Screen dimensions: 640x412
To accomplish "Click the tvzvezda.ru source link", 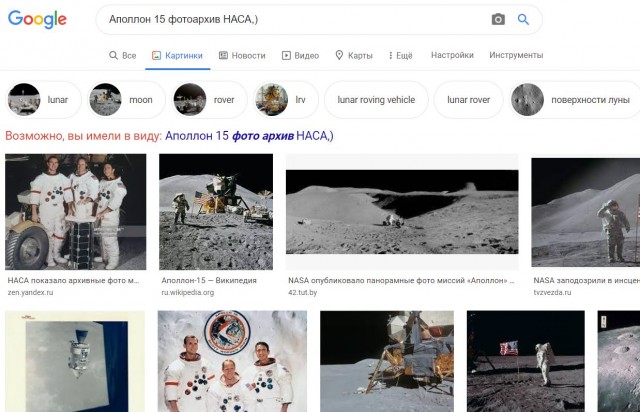I will 552,292.
